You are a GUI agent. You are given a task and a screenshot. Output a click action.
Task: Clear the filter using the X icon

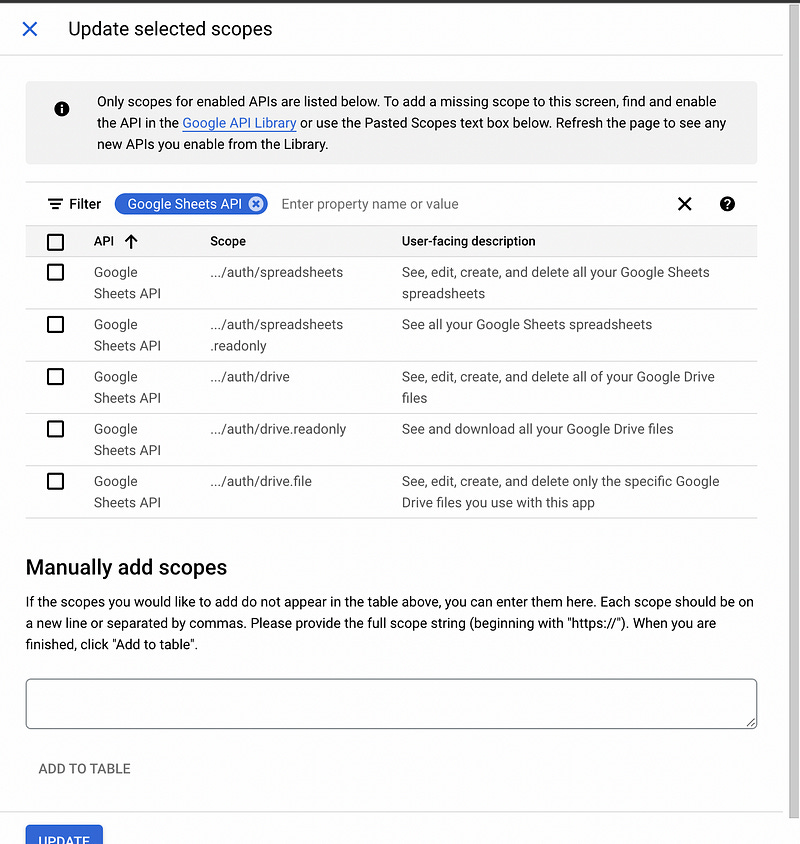tap(684, 204)
